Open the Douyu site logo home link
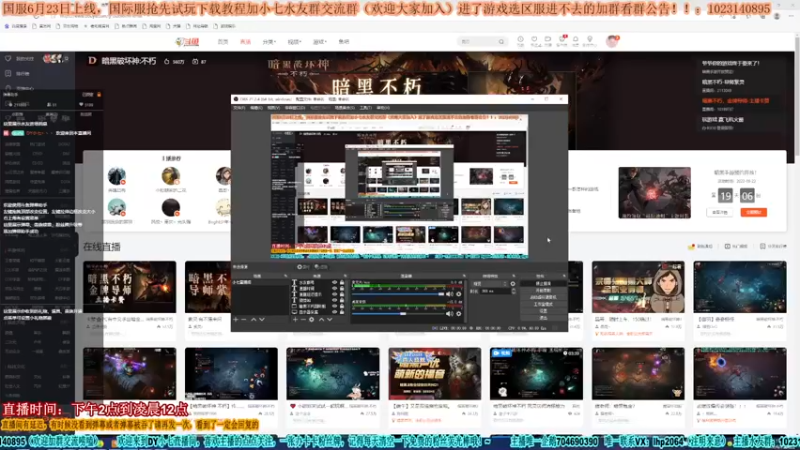The width and height of the screenshot is (800, 450). tap(187, 42)
